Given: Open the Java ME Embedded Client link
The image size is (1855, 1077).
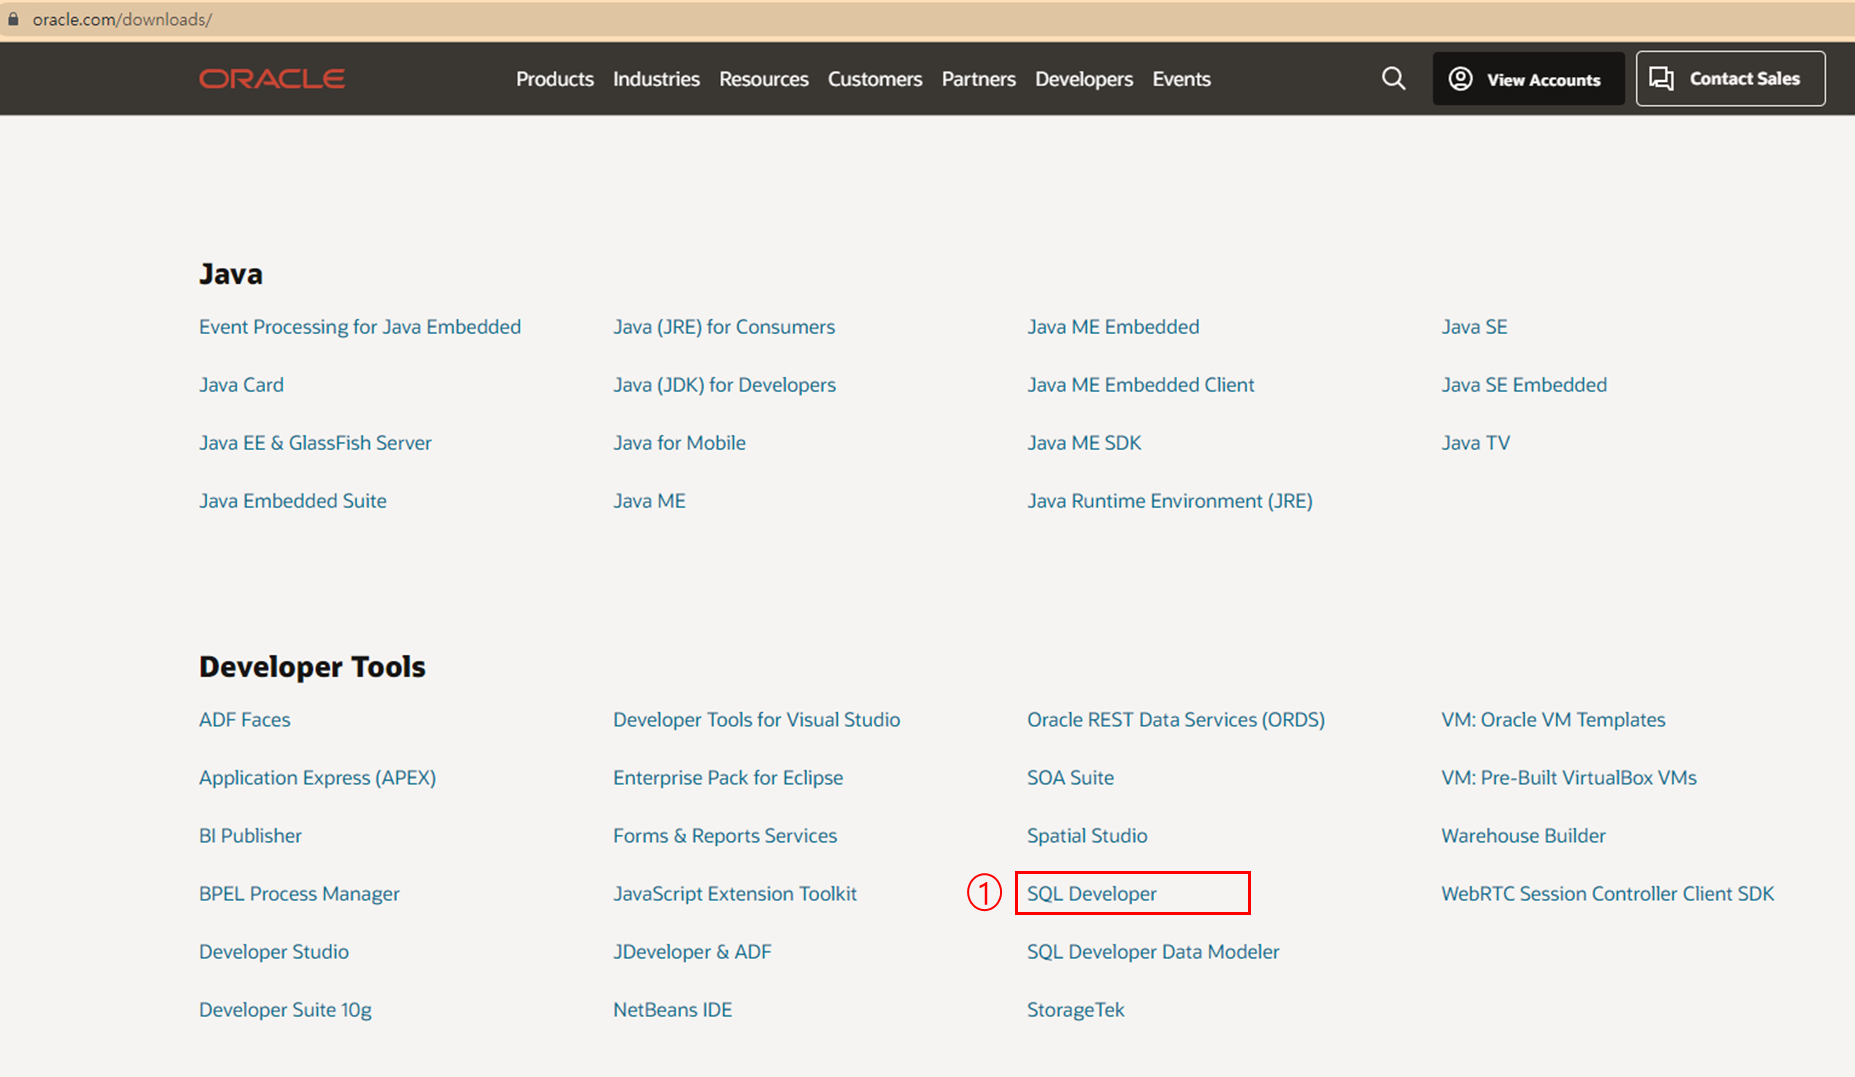Looking at the screenshot, I should tap(1140, 385).
